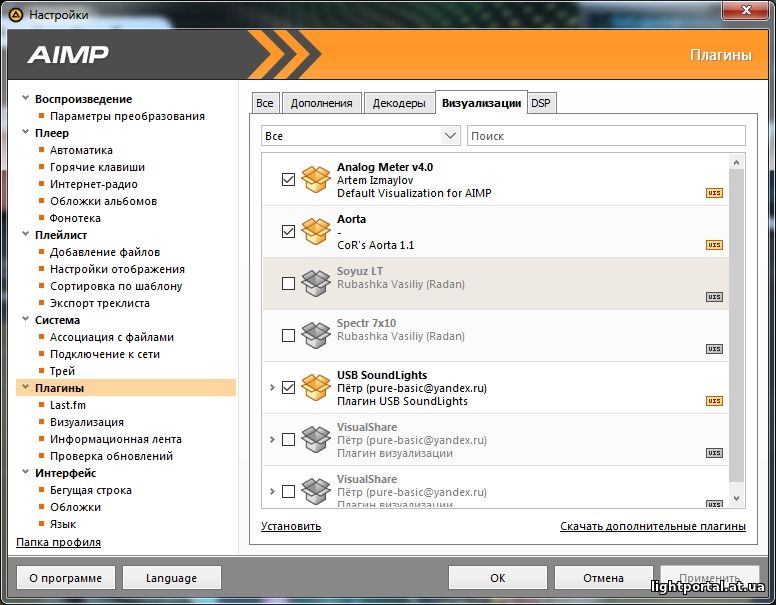Click the Language button

(x=171, y=578)
